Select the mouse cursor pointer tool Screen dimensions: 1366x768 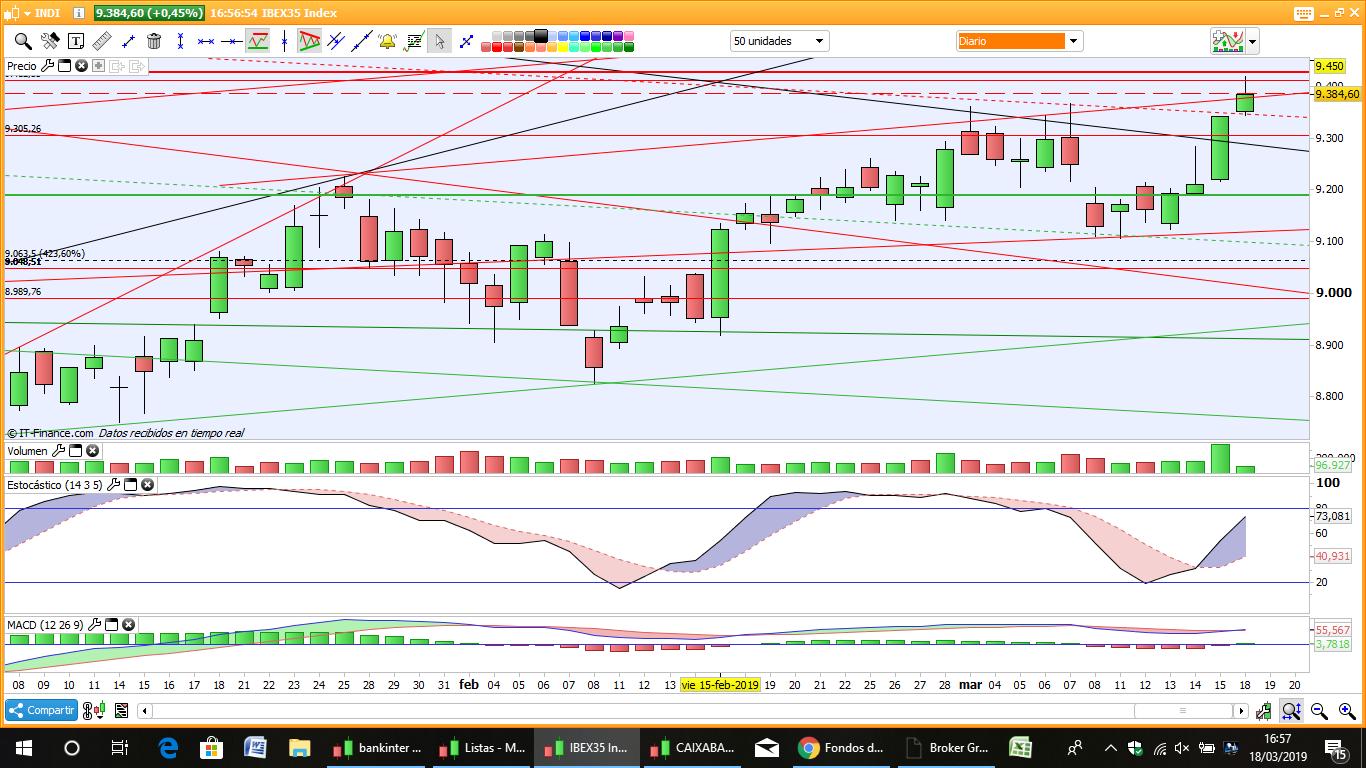[440, 41]
